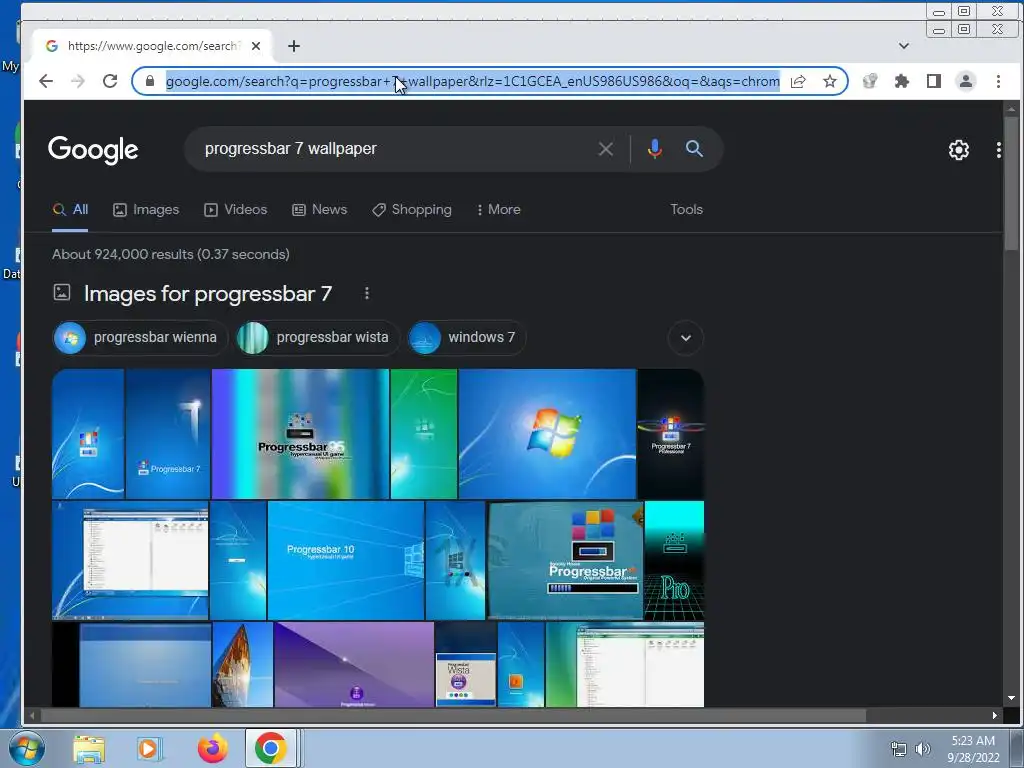Image resolution: width=1024 pixels, height=768 pixels.
Task: Switch to the Videos tab
Action: [236, 210]
